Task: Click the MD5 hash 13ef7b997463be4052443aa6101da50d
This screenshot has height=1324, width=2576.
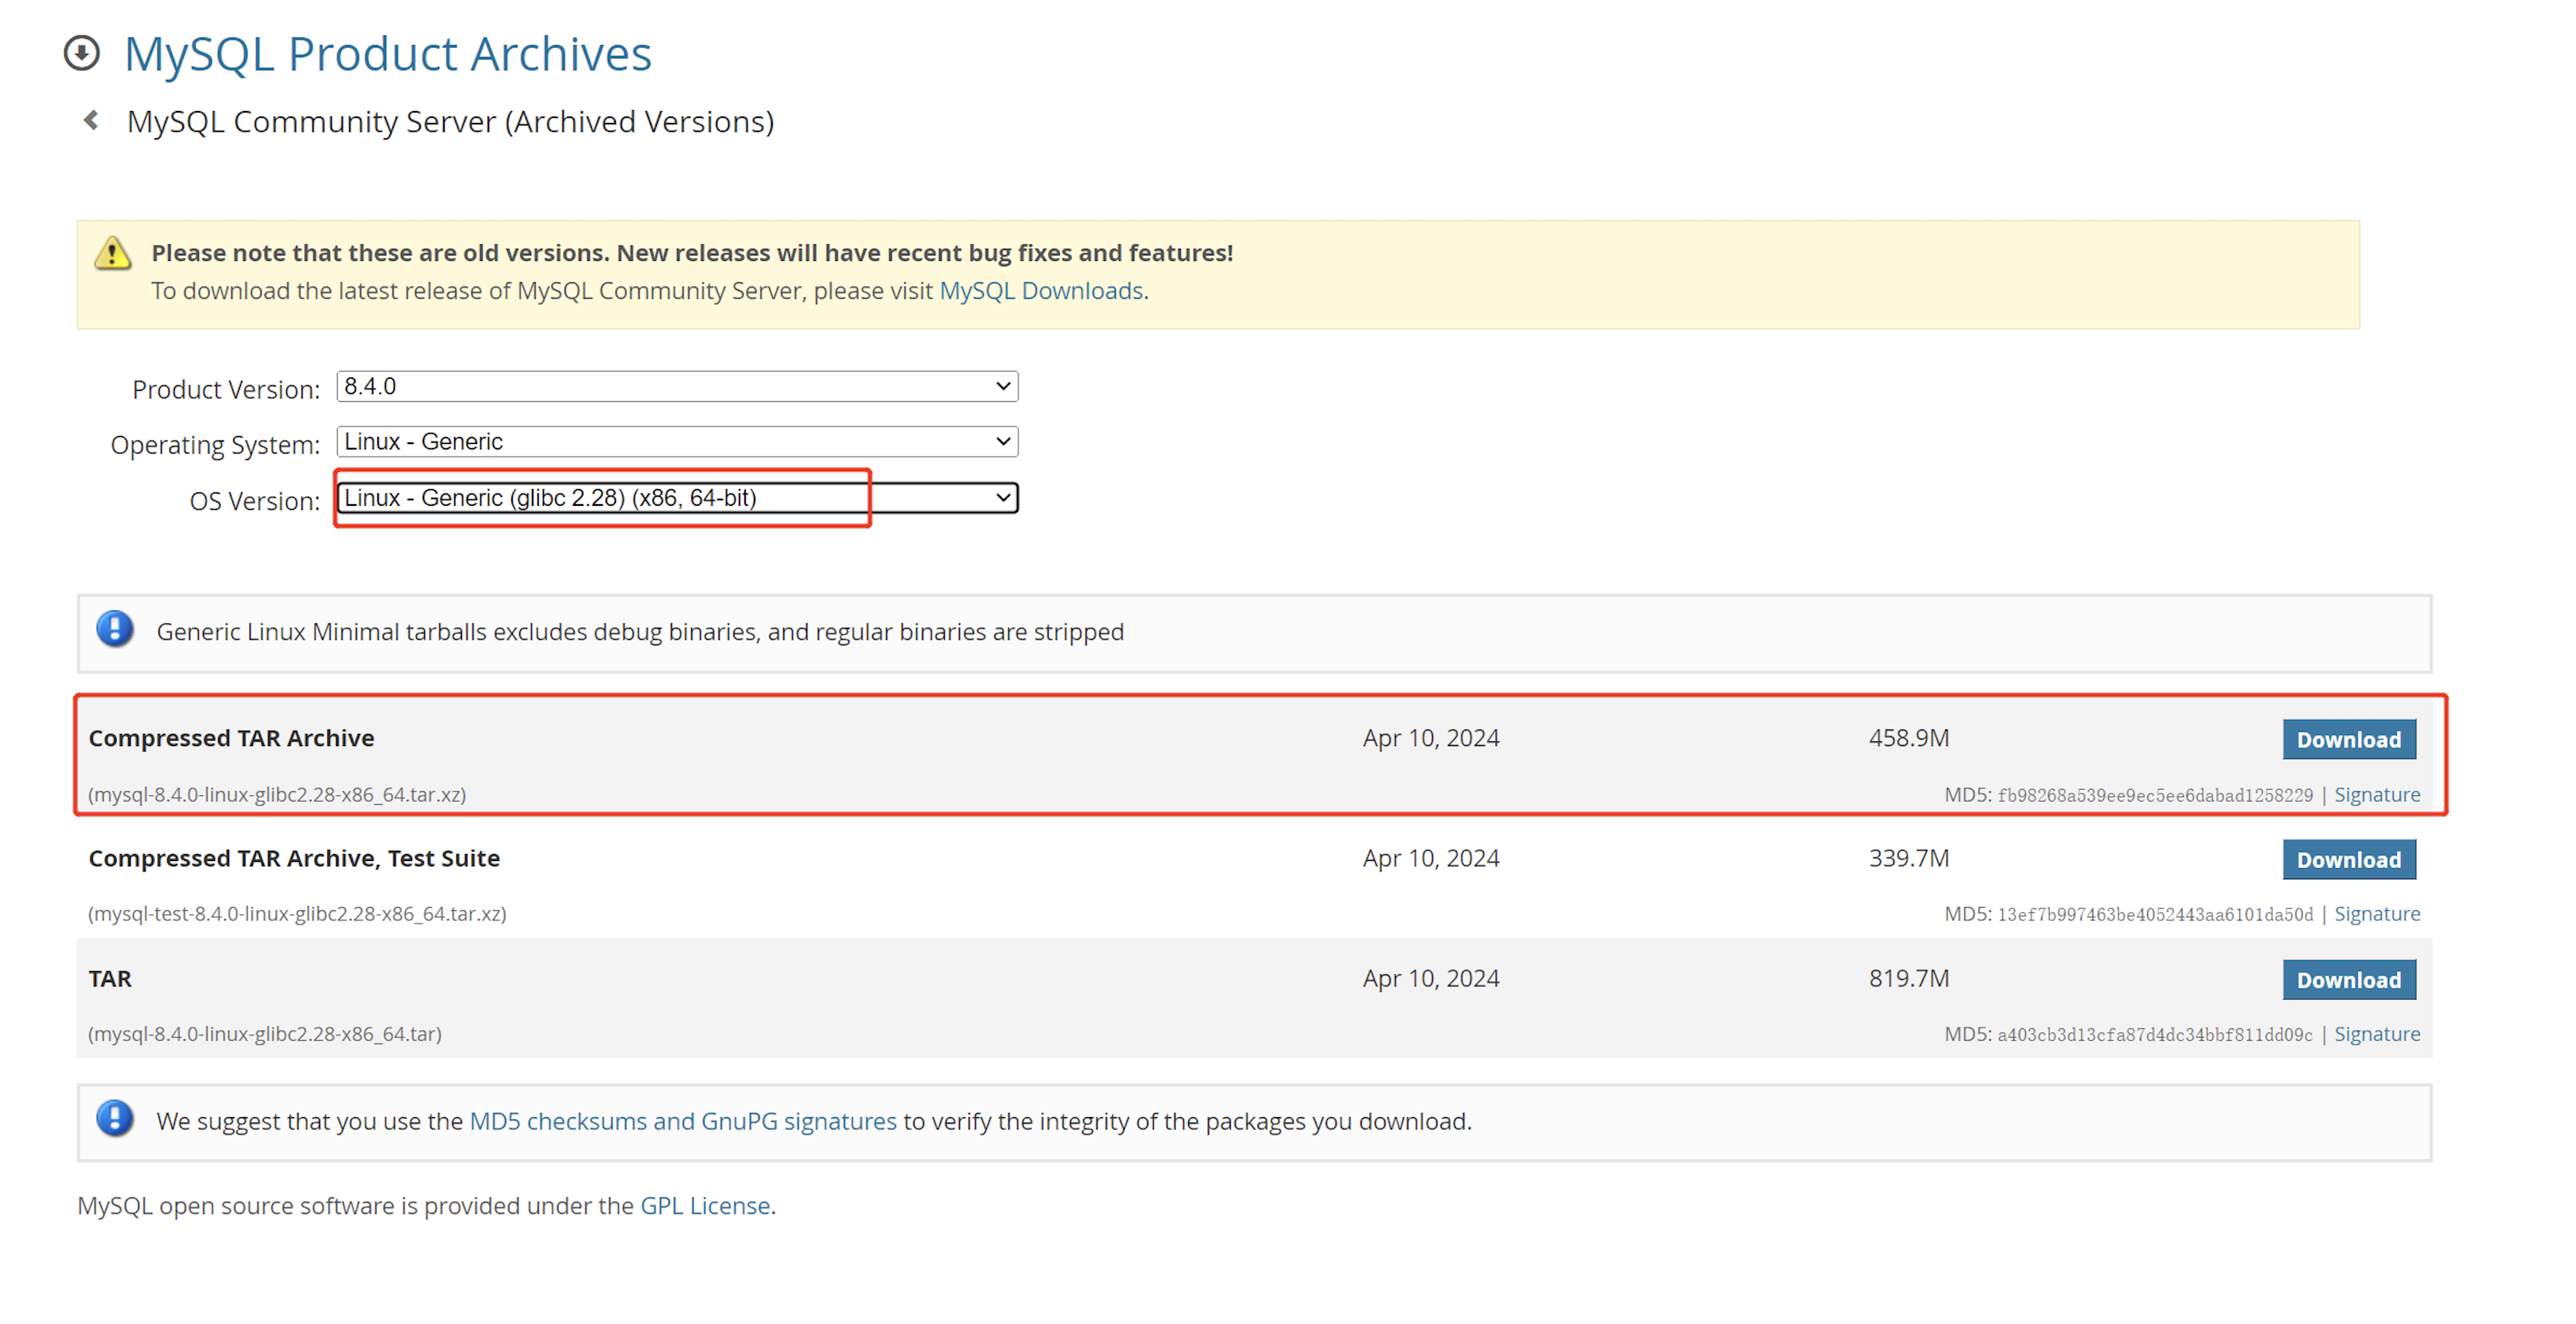Action: 2155,915
